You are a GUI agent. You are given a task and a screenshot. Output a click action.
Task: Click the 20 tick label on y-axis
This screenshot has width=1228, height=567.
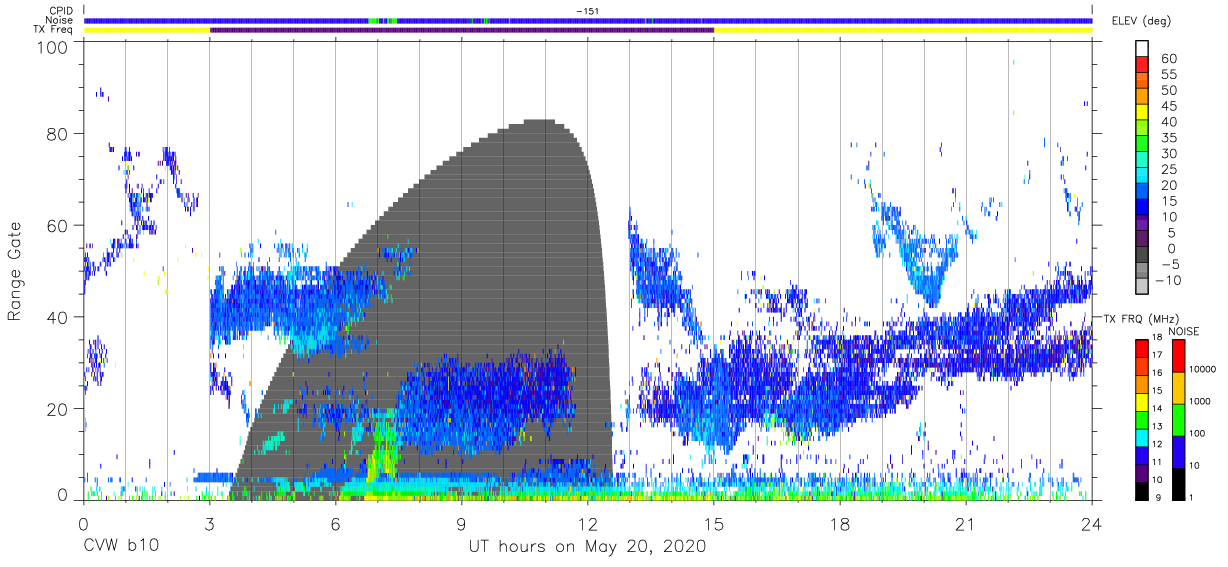coord(58,408)
